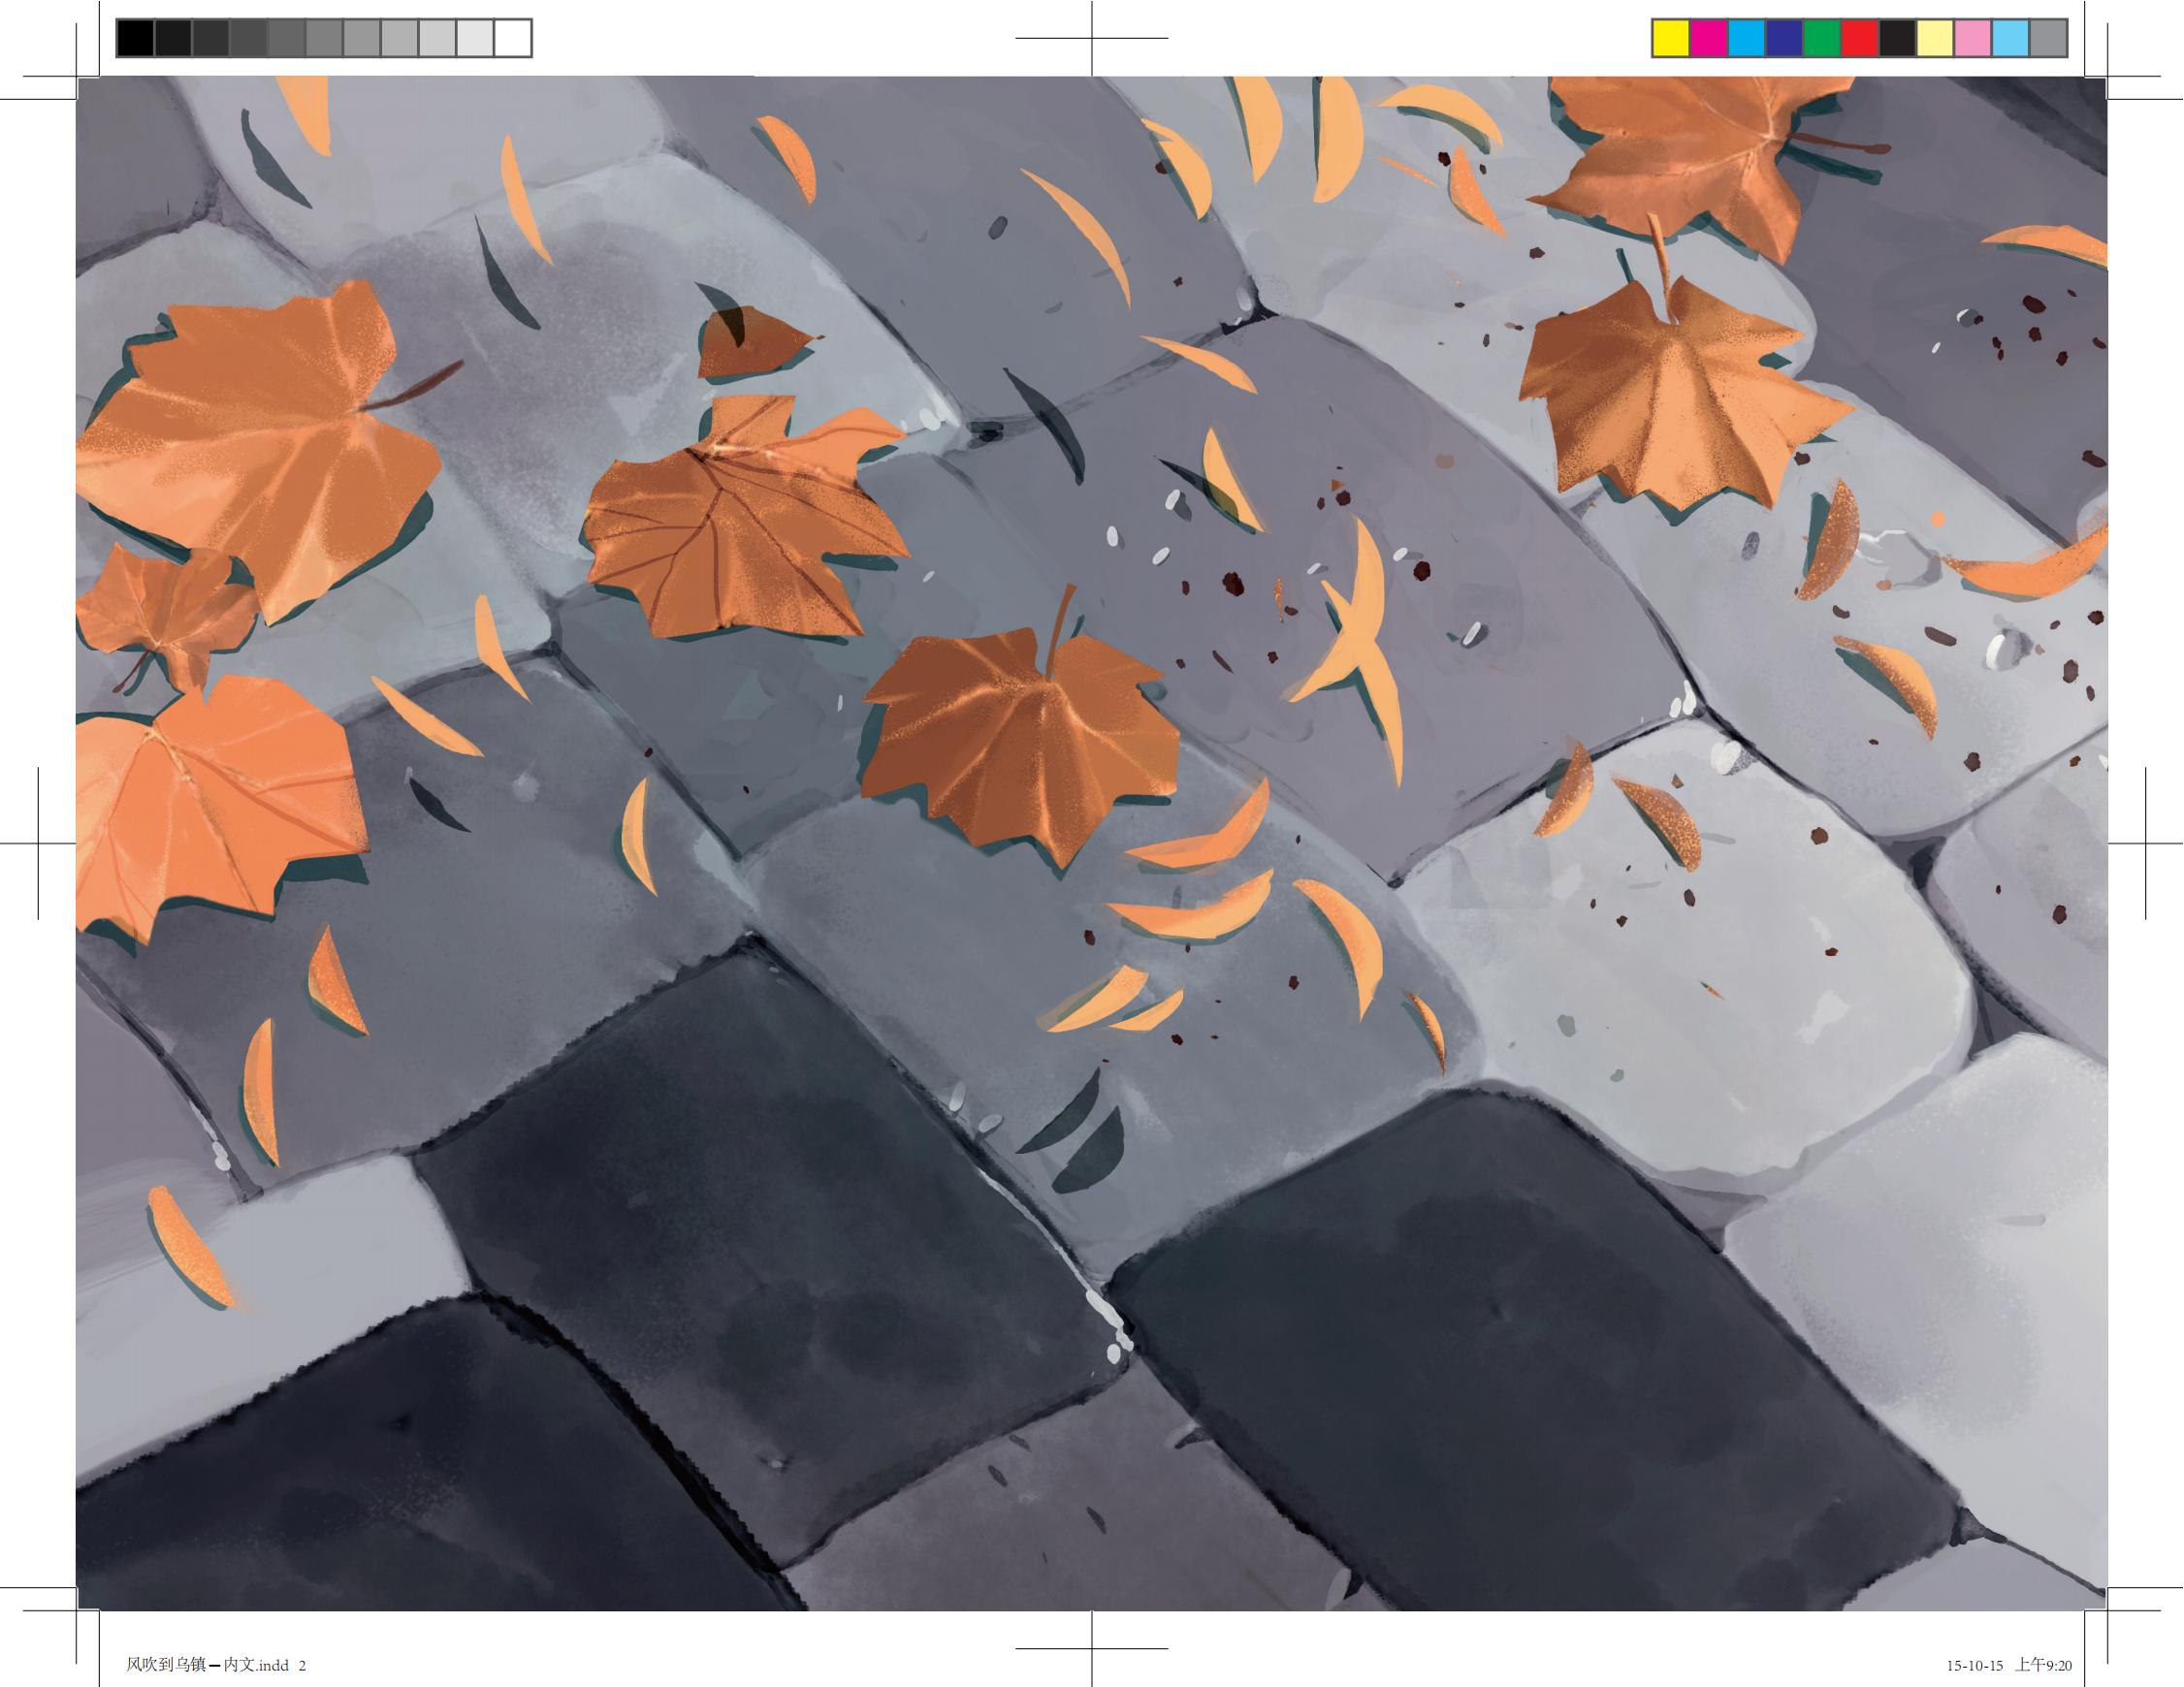The height and width of the screenshot is (1687, 2184).
Task: Click the date stamp 15-10-15 in the footer
Action: [1974, 1666]
